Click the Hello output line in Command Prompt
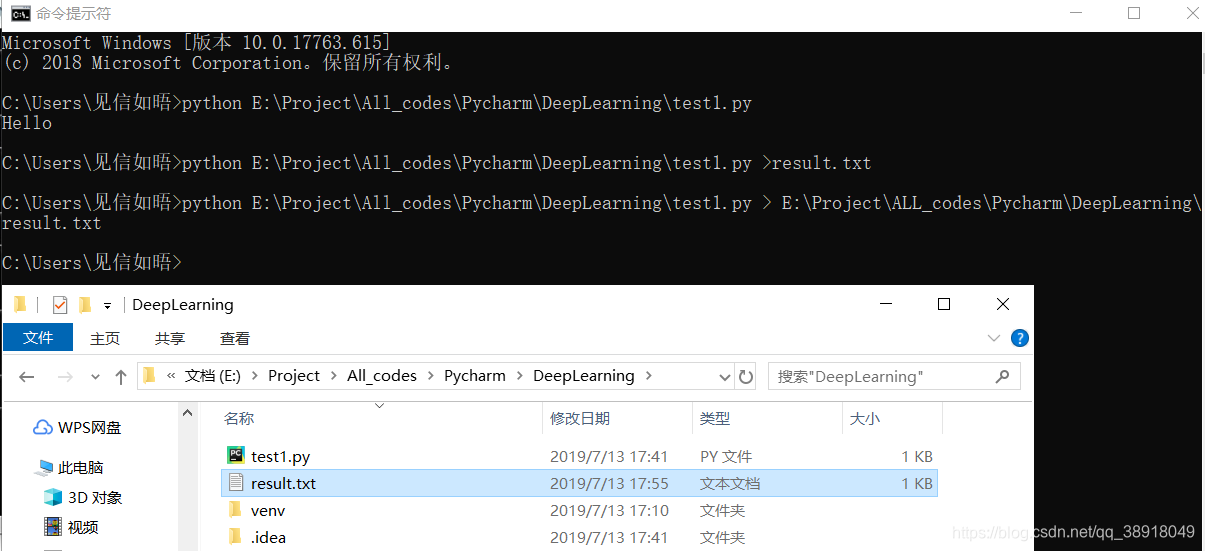The image size is (1205, 551). tap(27, 123)
